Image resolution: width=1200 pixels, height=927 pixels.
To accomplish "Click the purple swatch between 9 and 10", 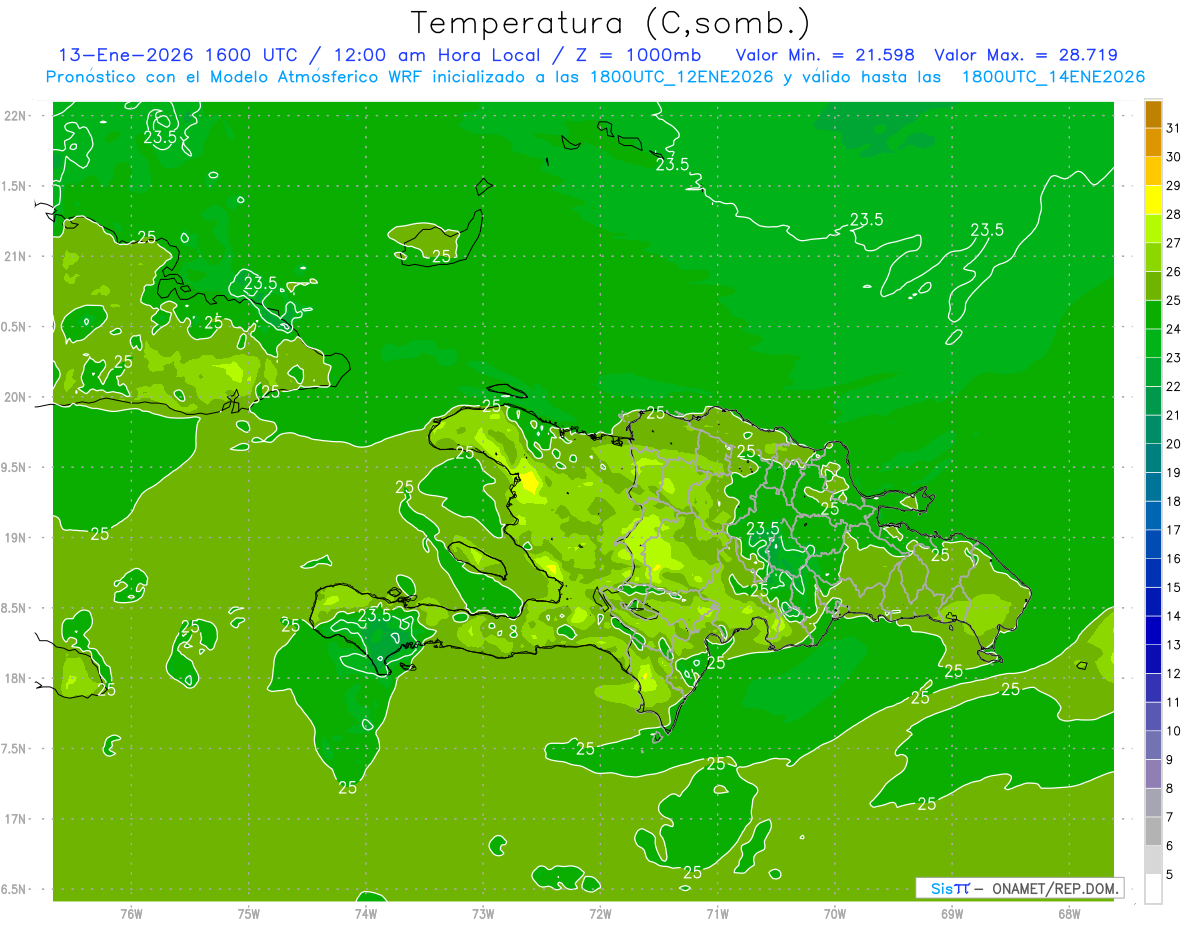I will pos(1153,745).
